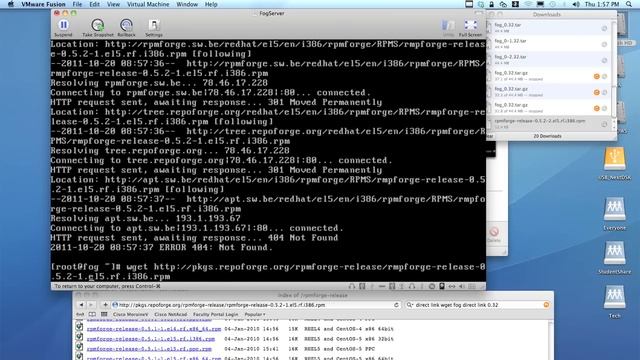Click the volume icon in the menu bar

576,4
